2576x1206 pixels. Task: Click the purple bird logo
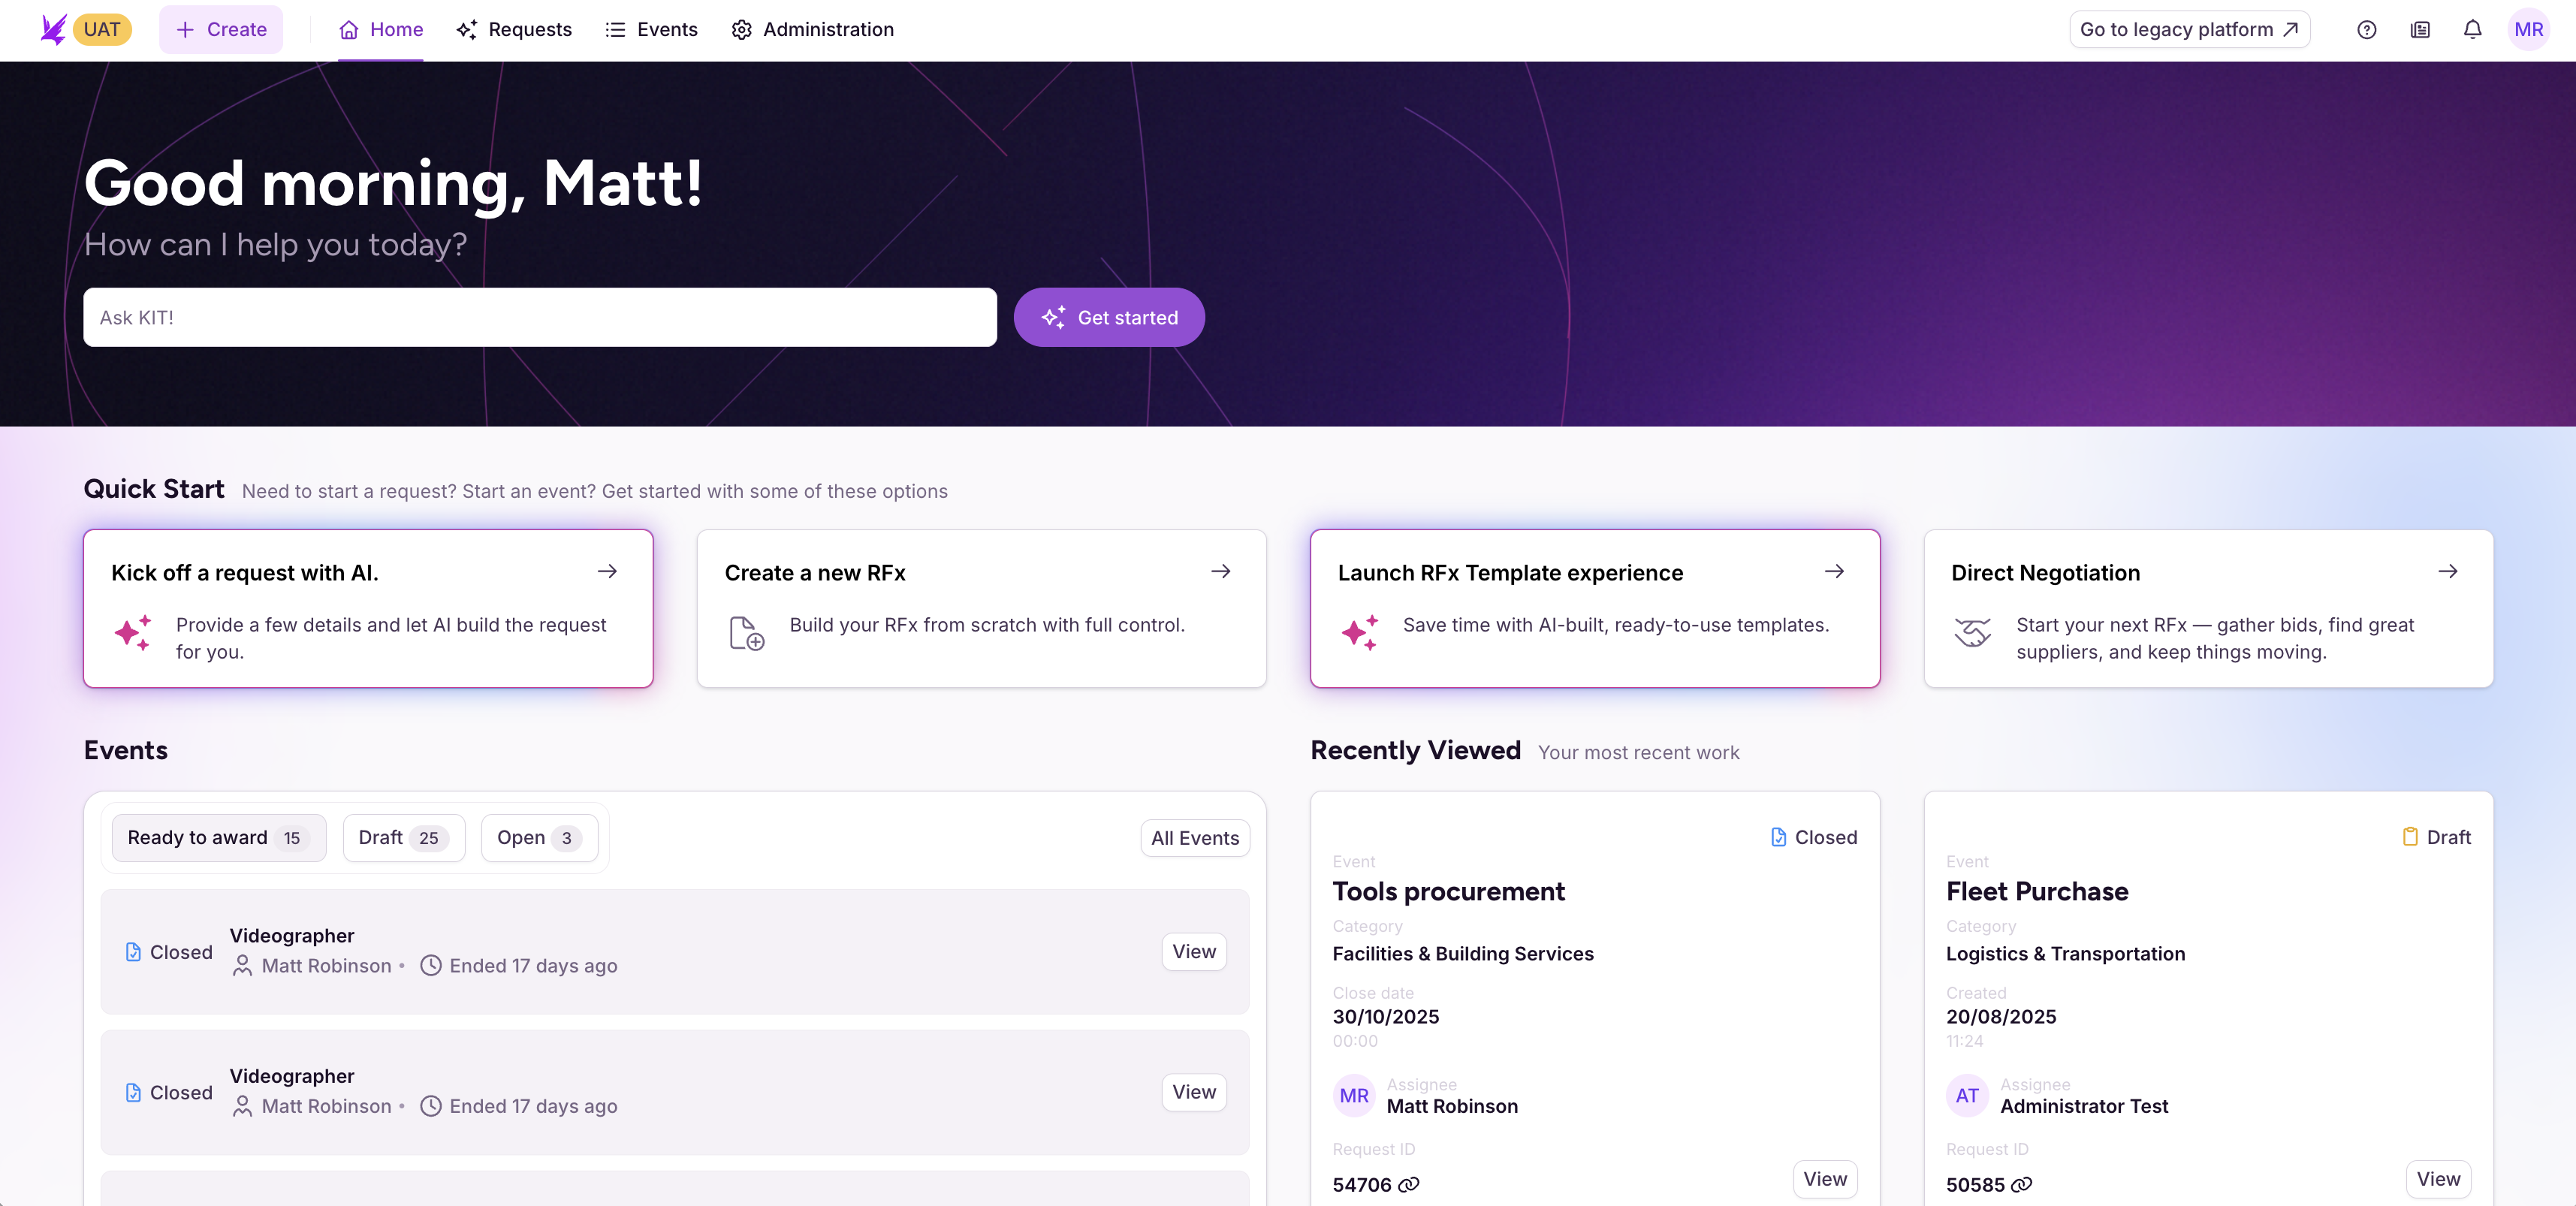53,29
